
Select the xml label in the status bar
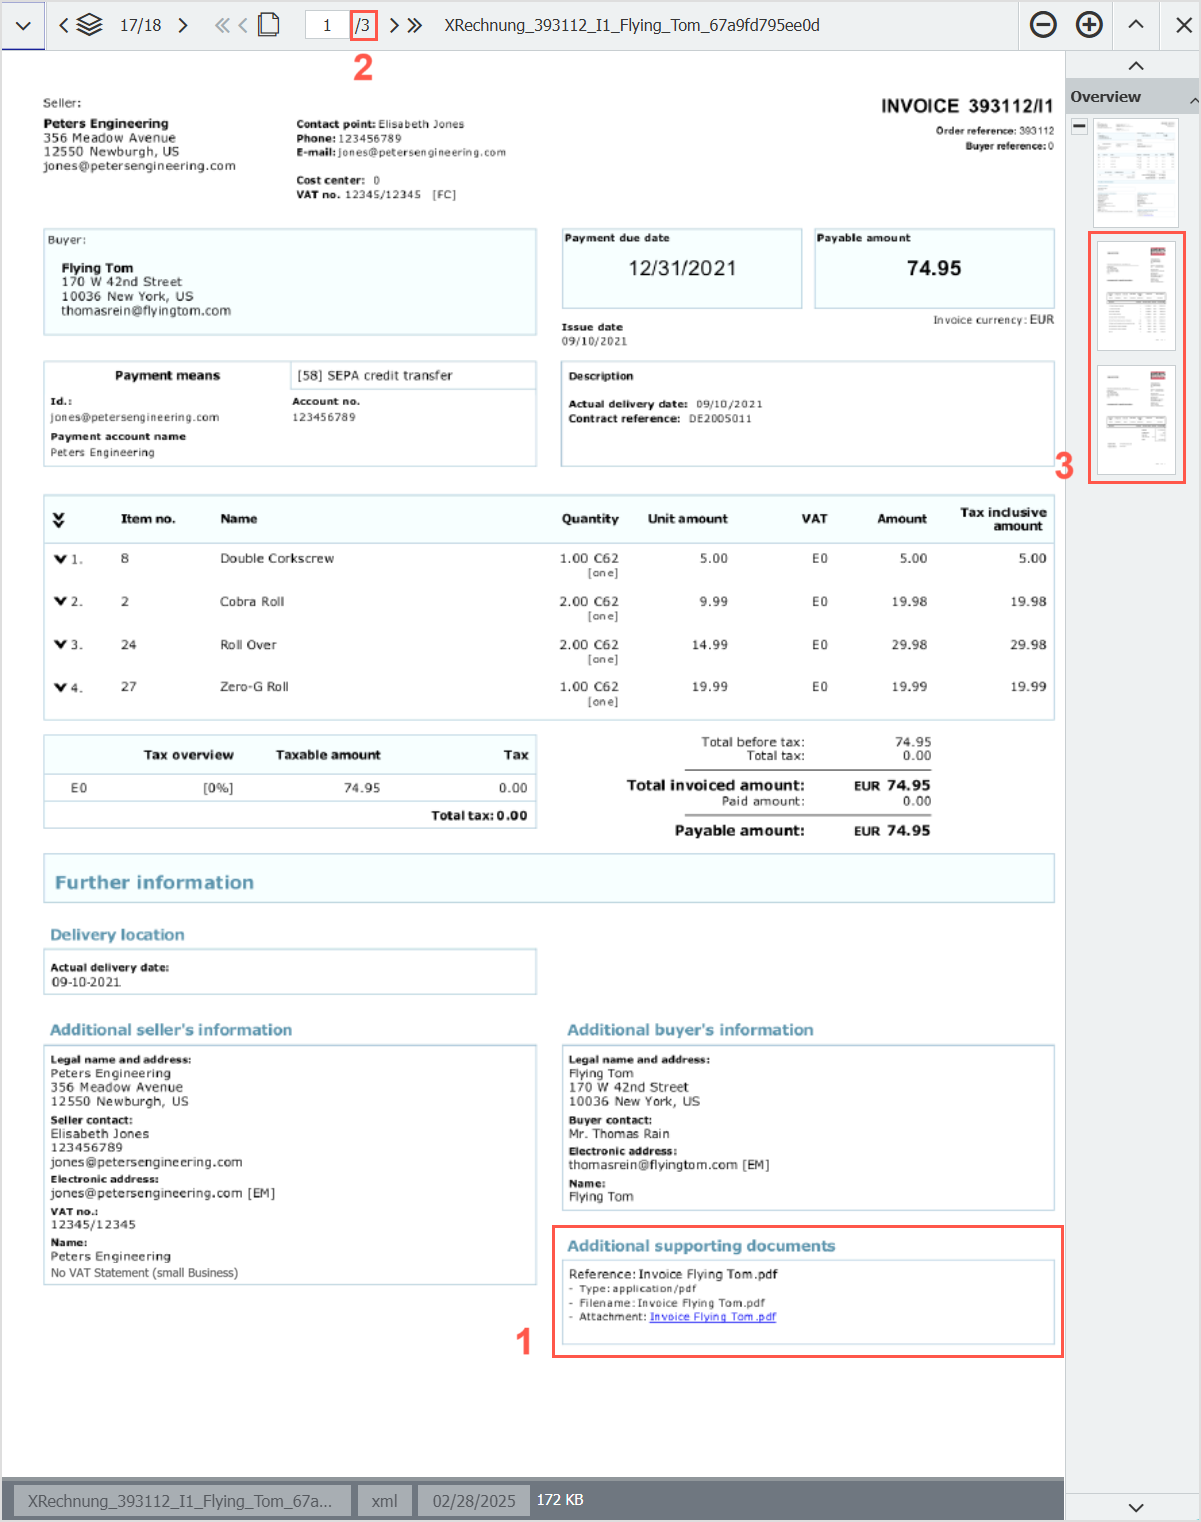click(384, 1500)
